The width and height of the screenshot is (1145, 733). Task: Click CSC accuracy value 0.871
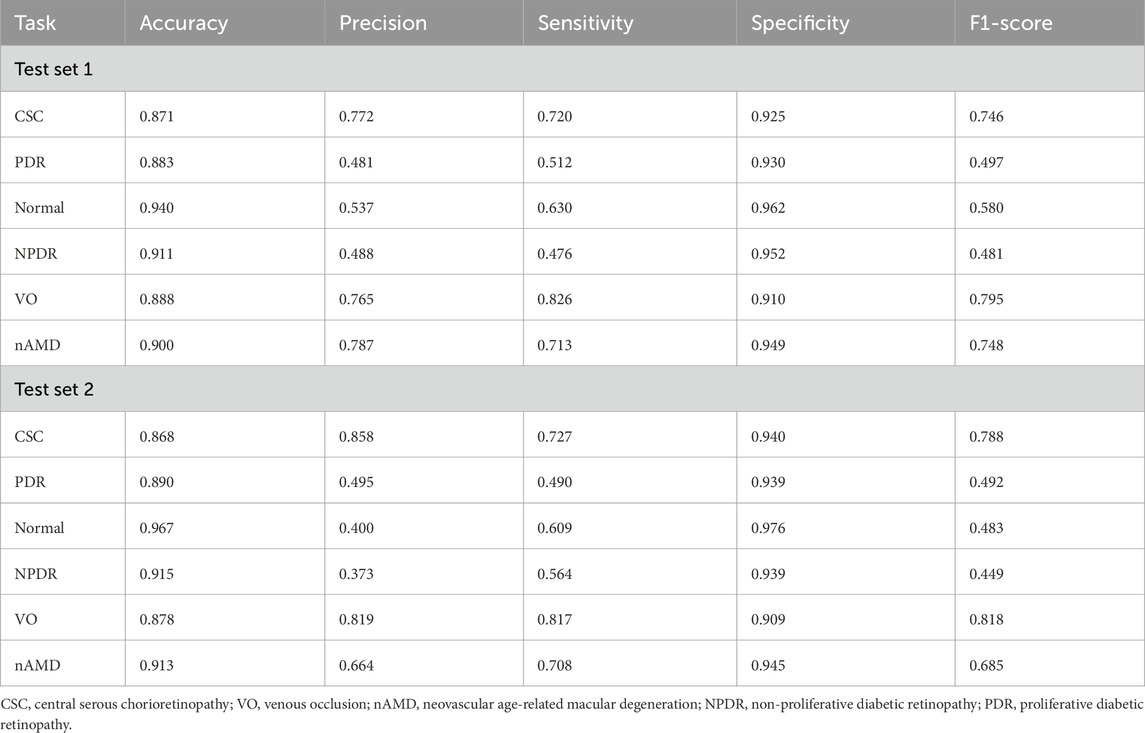pyautogui.click(x=157, y=117)
